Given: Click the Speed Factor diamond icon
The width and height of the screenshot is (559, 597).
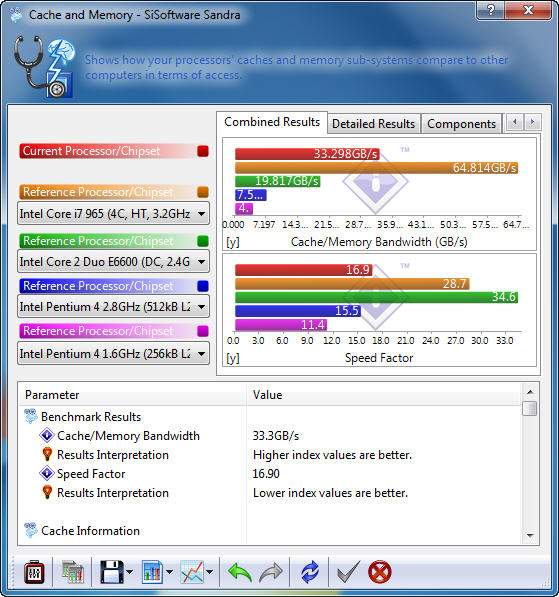Looking at the screenshot, I should pos(47,473).
